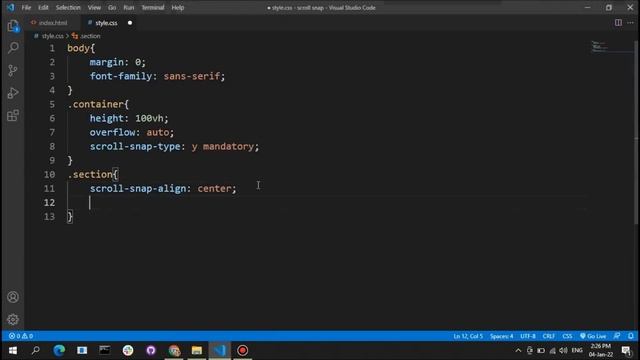Open GitHub Desktop taskbar icon

tap(151, 350)
